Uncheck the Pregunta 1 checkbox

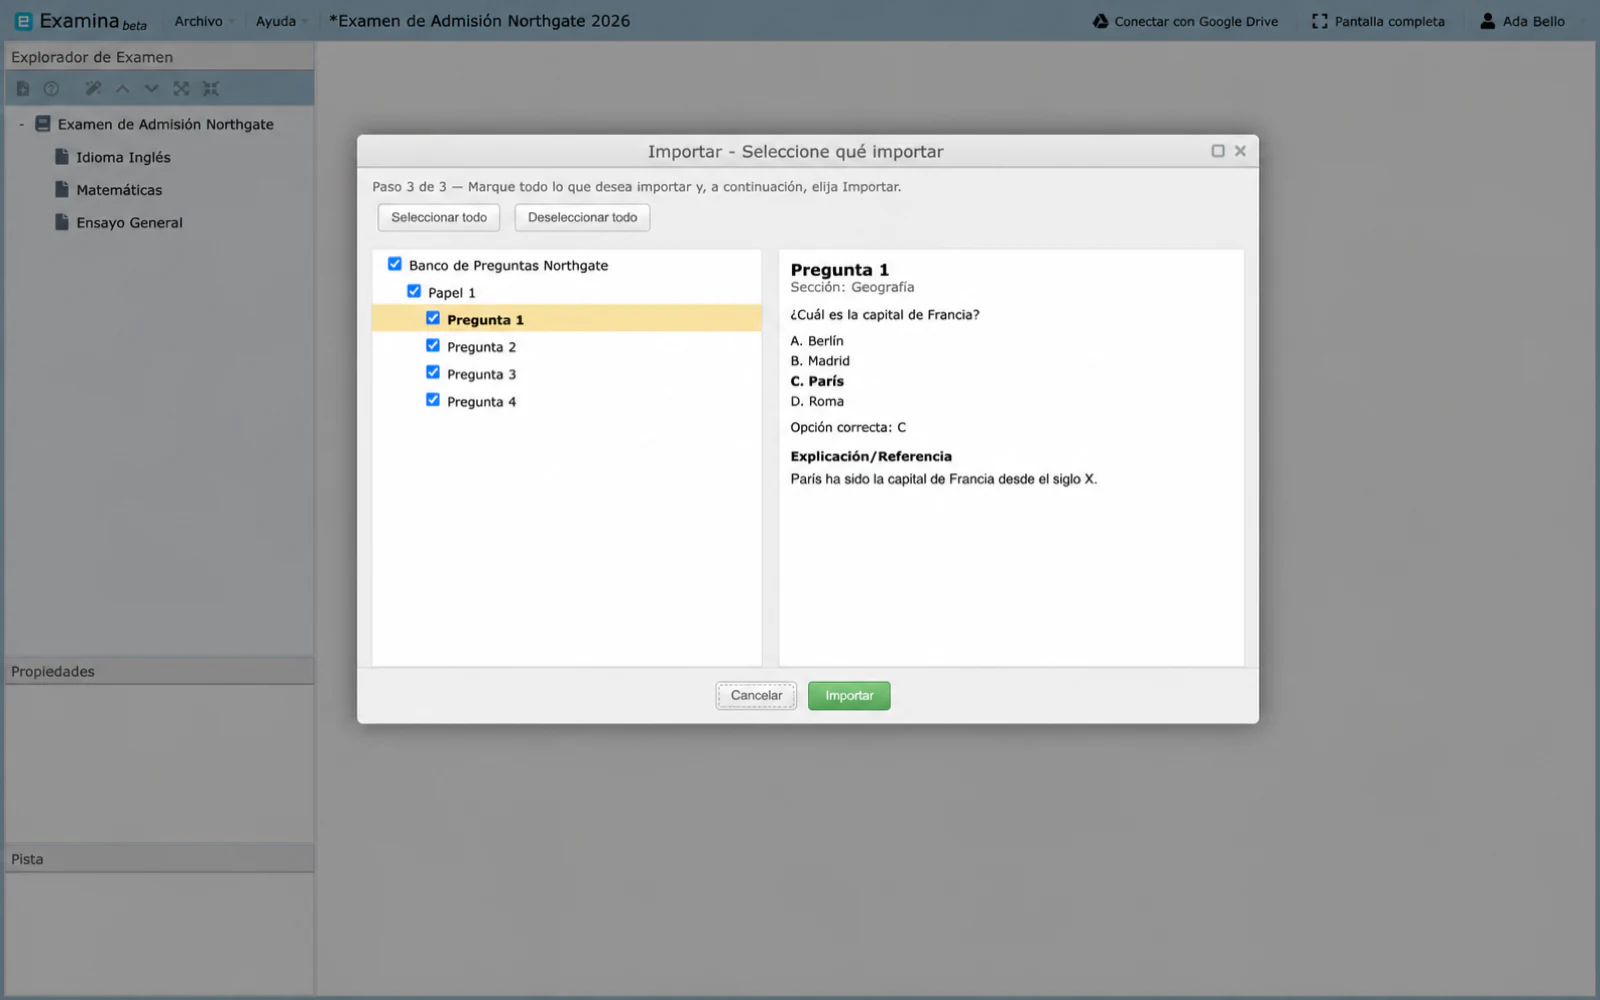pyautogui.click(x=433, y=318)
